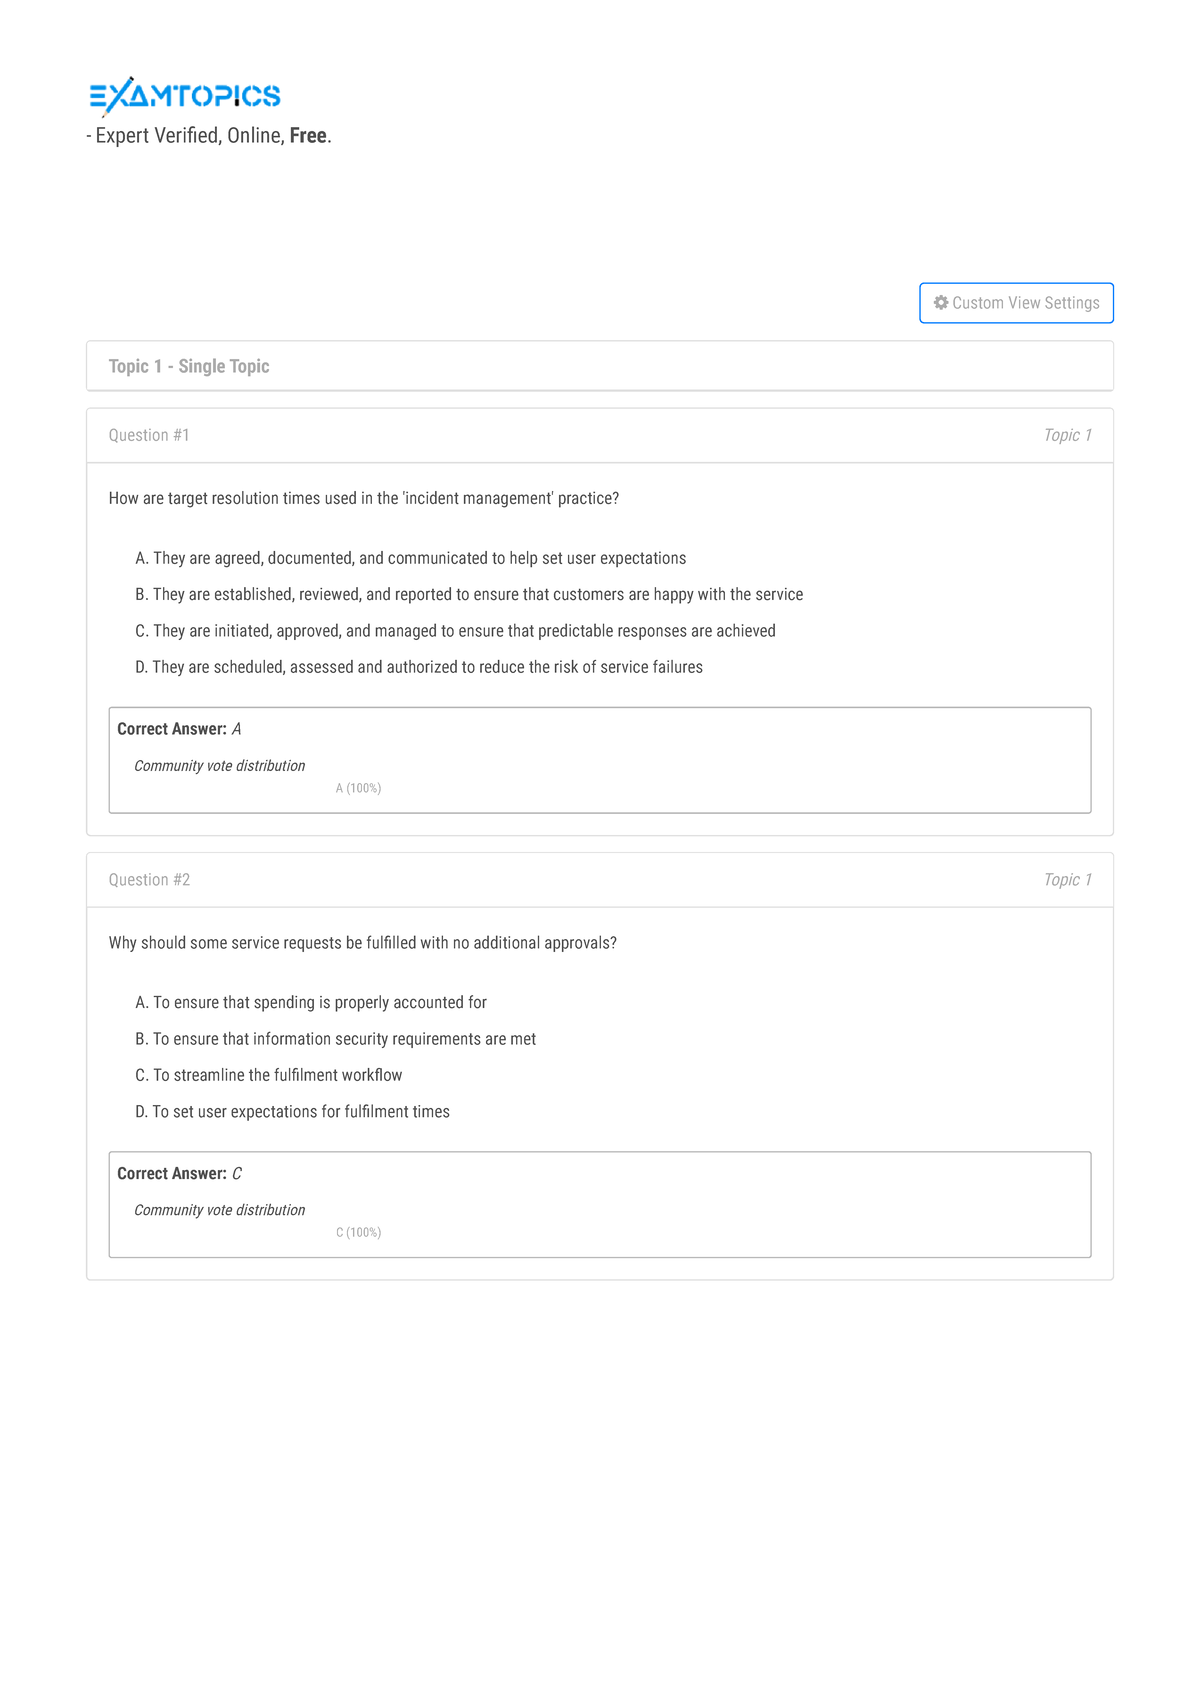Select answer D about scheduled, assessed, authorized

(x=419, y=667)
